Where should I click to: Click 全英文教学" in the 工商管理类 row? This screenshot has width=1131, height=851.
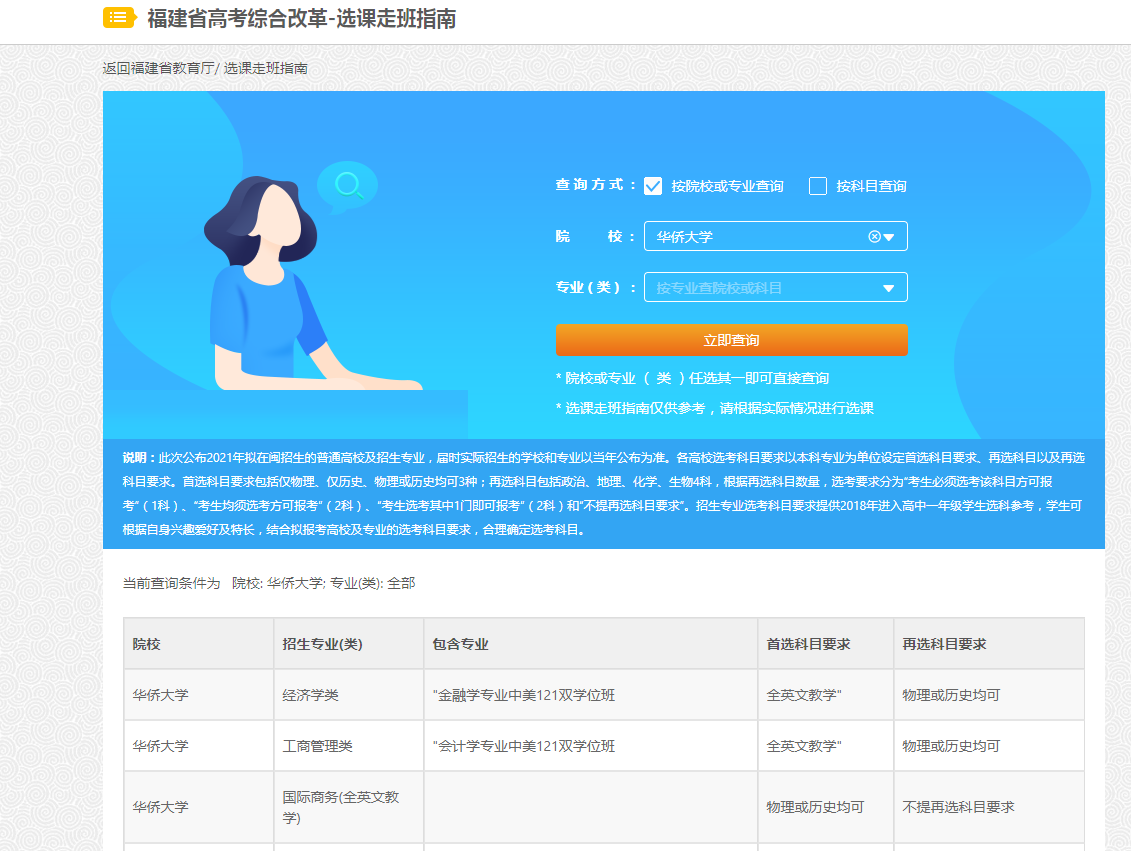[825, 746]
